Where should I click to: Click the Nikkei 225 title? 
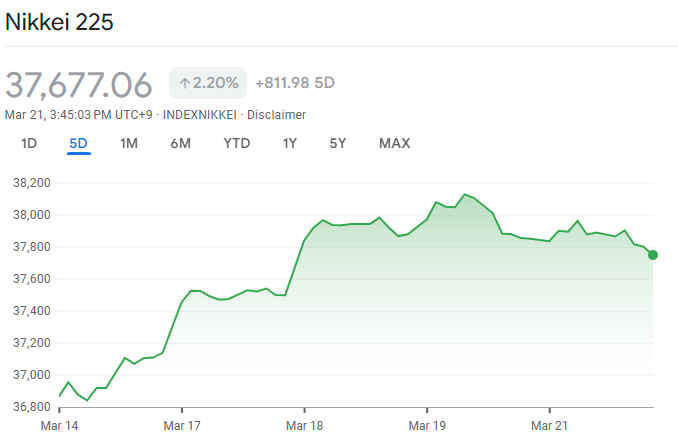59,22
